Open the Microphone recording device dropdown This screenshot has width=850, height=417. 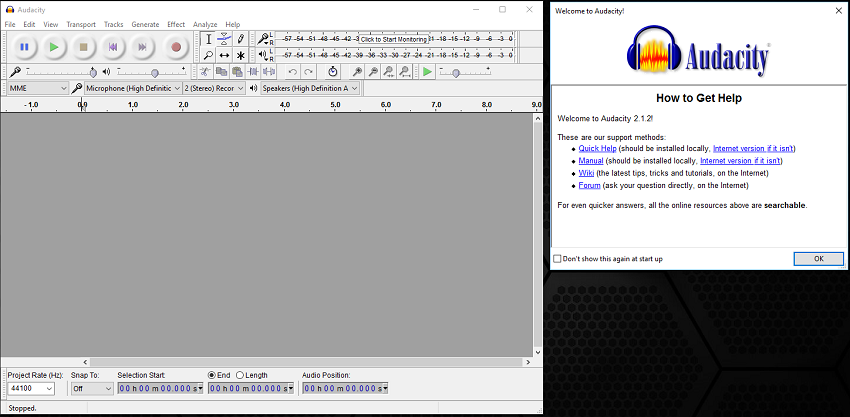(133, 88)
